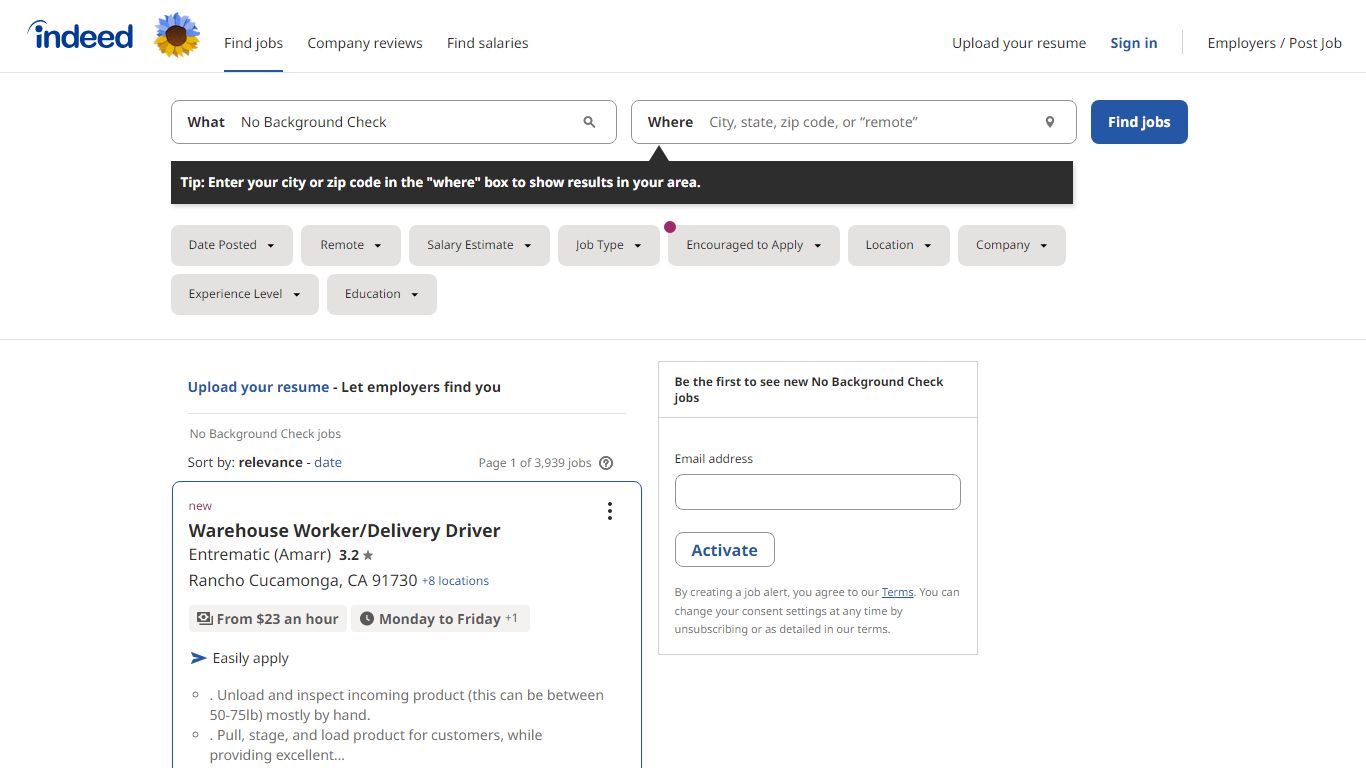Click the No Background Check jobs label
1366x768 pixels.
pyautogui.click(x=266, y=434)
